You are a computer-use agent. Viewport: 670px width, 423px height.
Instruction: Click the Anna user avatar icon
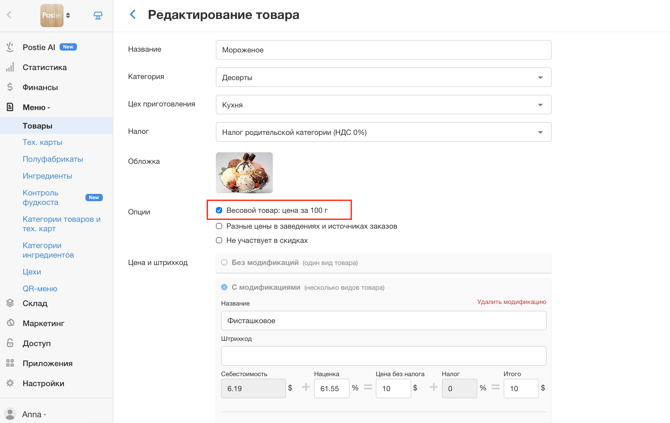(x=10, y=414)
